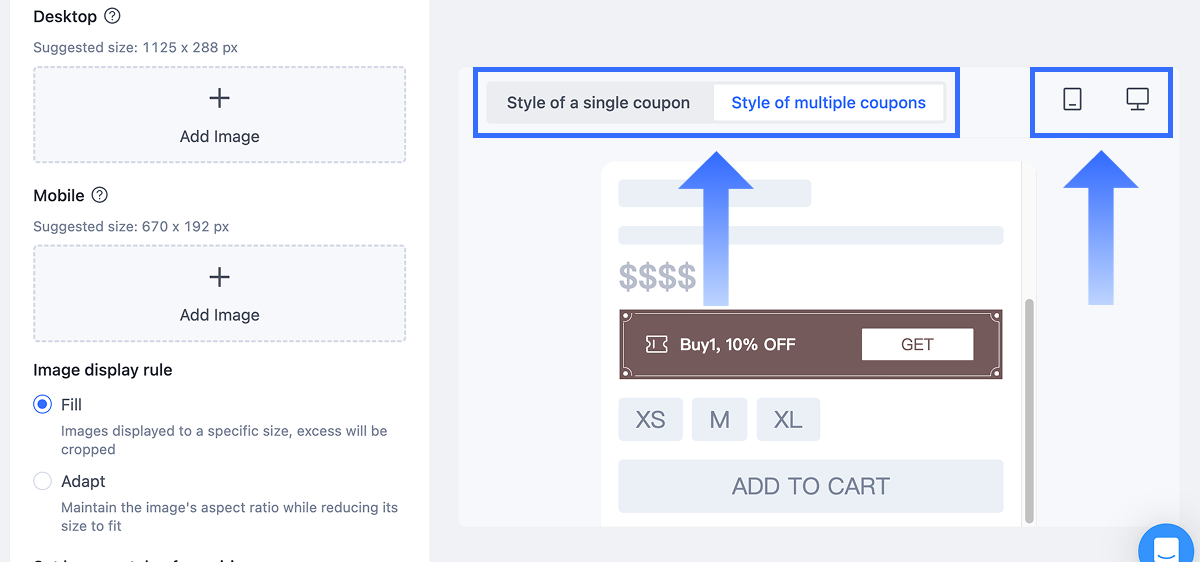This screenshot has width=1200, height=562.
Task: Choose the M size option
Action: (x=719, y=420)
